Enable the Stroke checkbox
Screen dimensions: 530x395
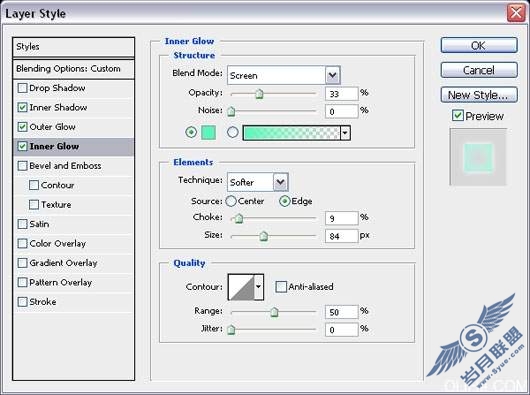tap(22, 302)
